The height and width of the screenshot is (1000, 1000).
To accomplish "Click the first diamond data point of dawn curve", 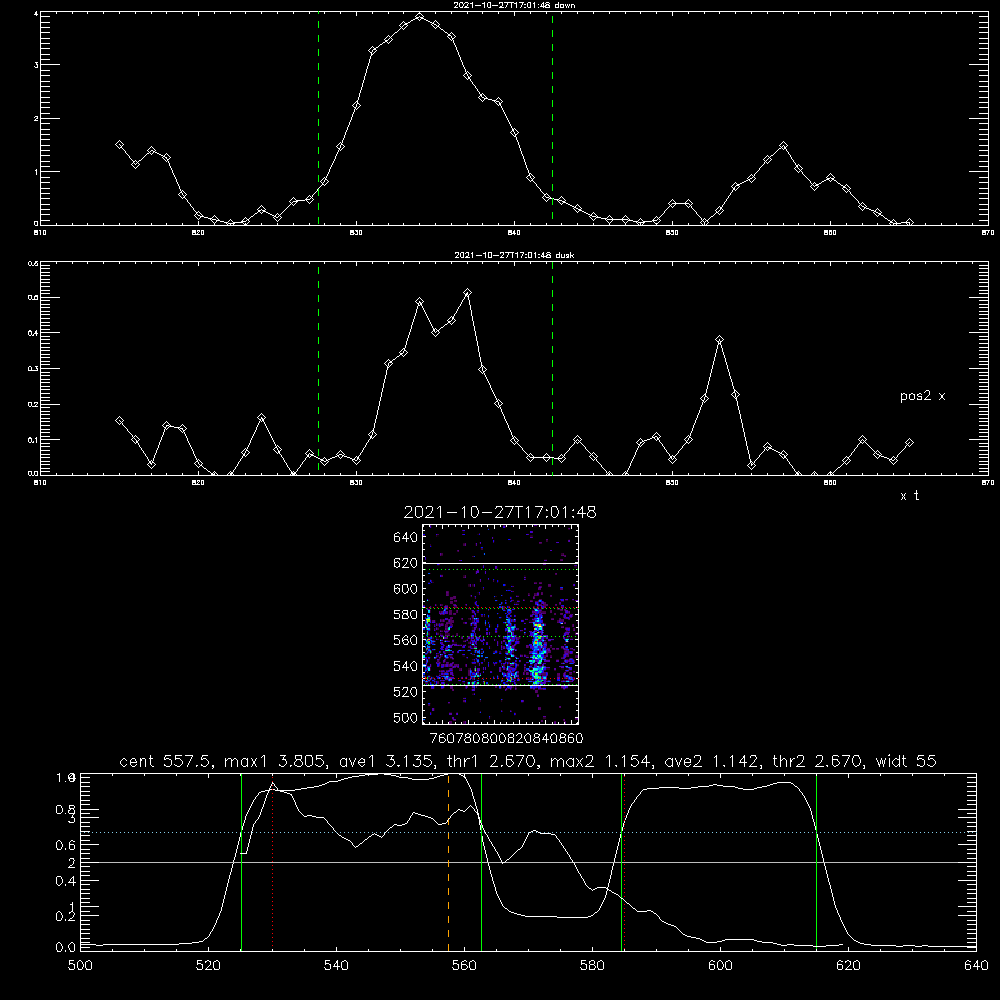I will (x=119, y=145).
